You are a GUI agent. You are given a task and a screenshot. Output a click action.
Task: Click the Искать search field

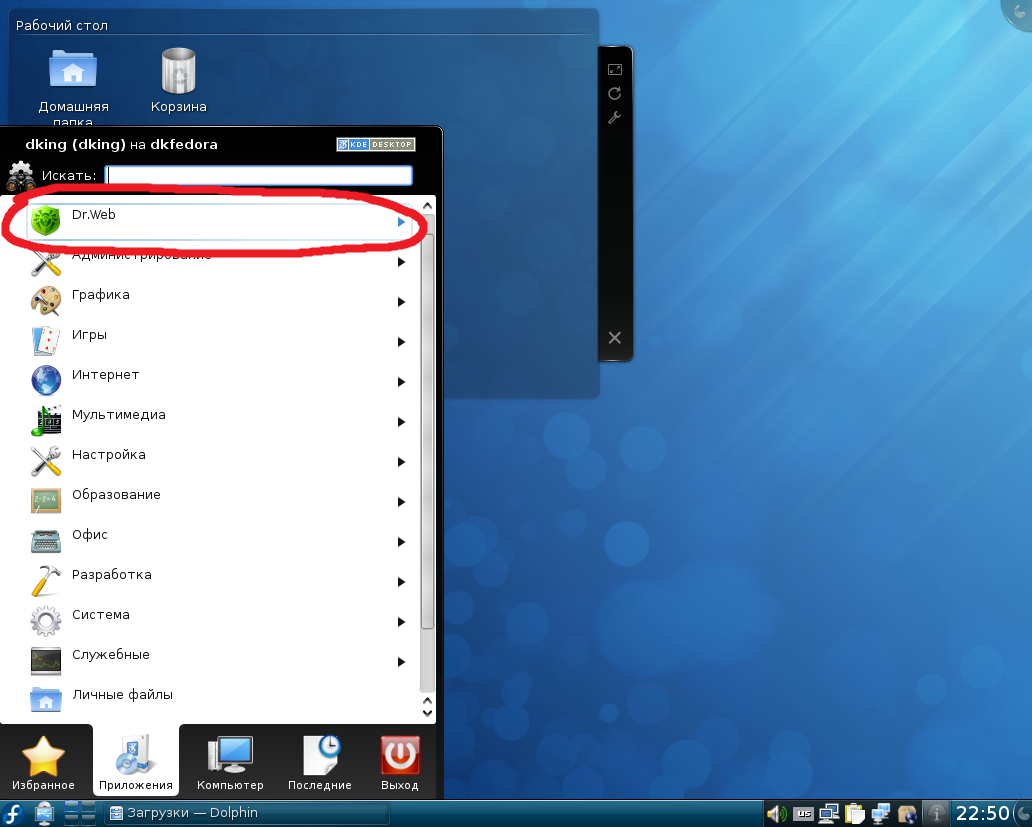click(259, 175)
